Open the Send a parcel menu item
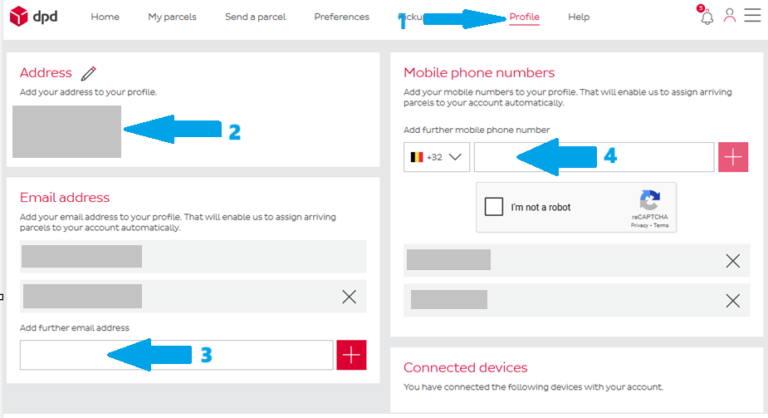 tap(255, 17)
